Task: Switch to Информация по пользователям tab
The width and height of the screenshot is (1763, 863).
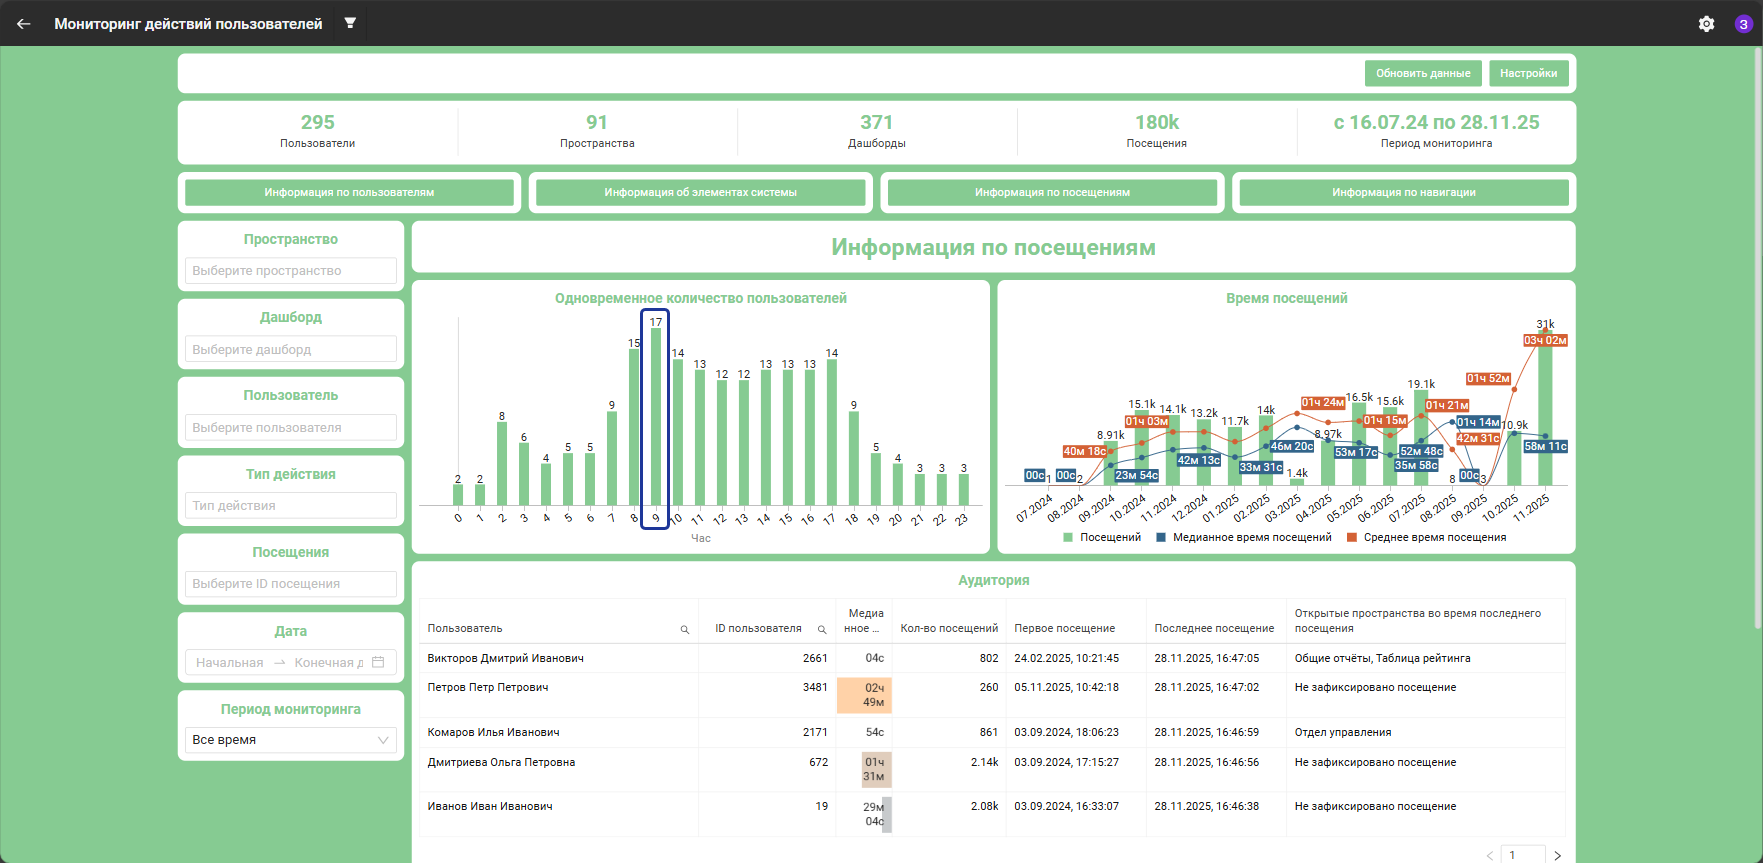Action: pos(349,193)
